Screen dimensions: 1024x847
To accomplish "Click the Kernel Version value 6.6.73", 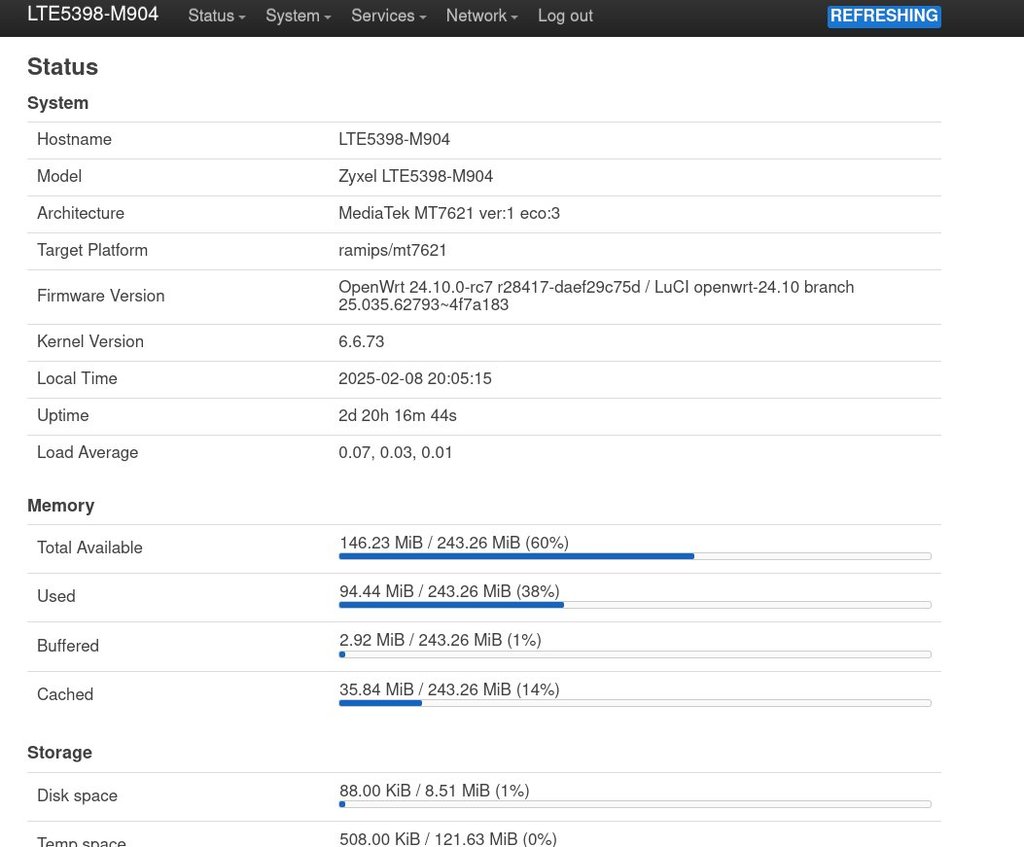I will click(361, 342).
